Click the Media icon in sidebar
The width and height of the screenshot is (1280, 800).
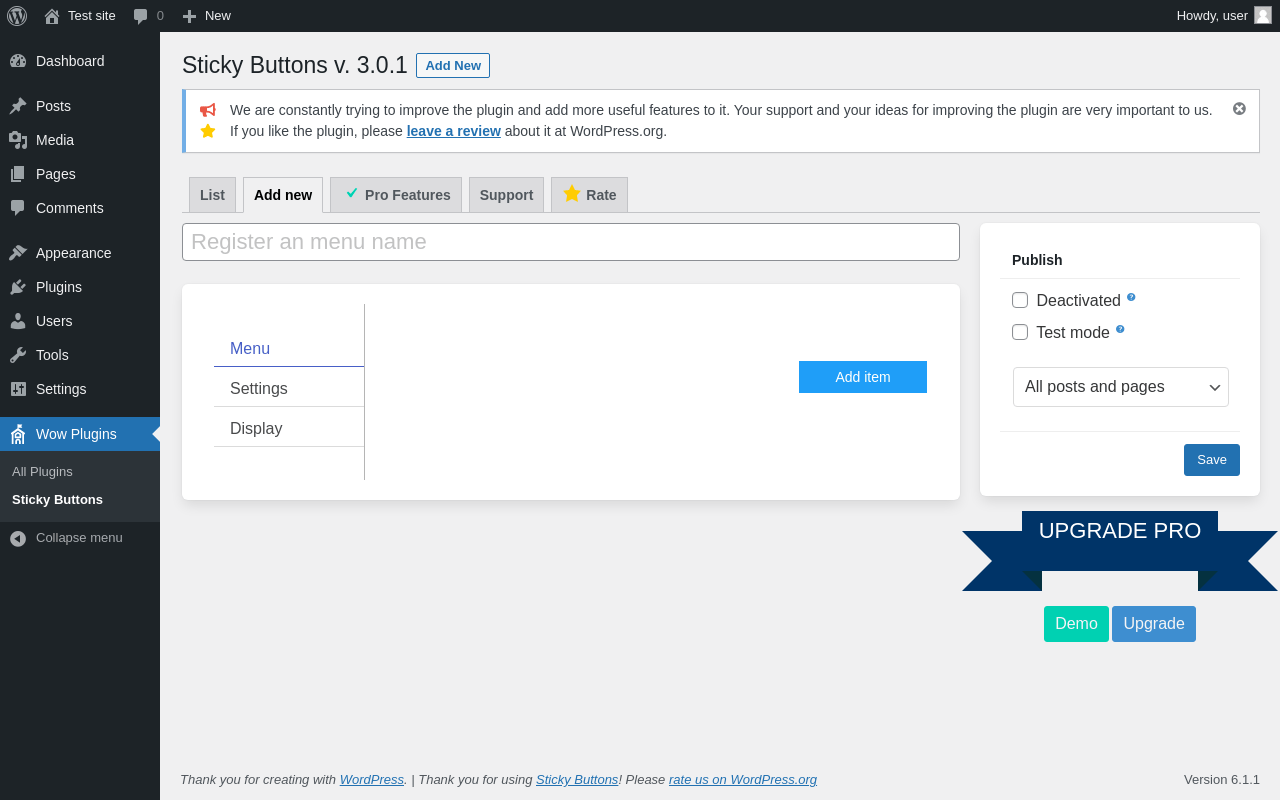click(x=18, y=140)
